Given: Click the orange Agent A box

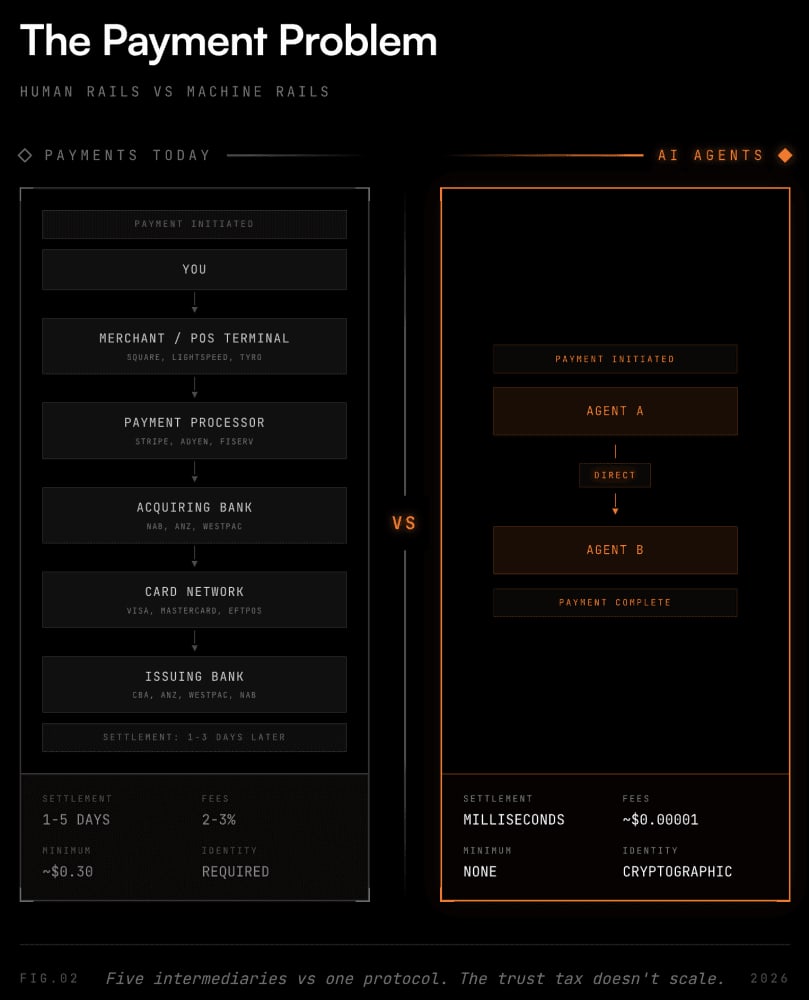Looking at the screenshot, I should (x=615, y=411).
